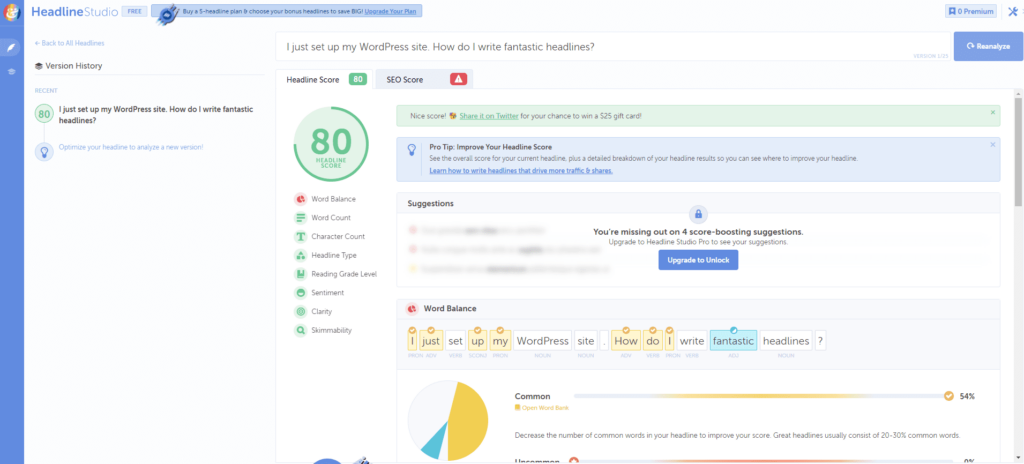1024x464 pixels.
Task: Click the Uncommon words slider marker
Action: [x=573, y=460]
